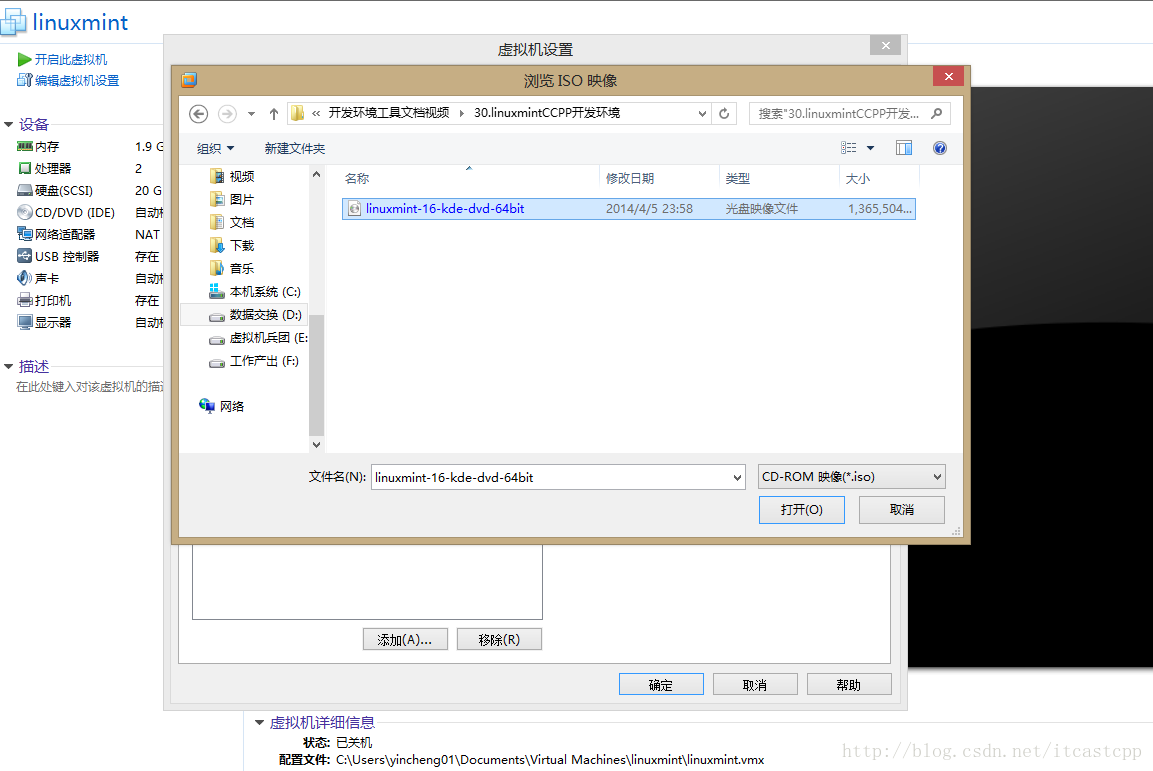The image size is (1153, 771).
Task: Go up one folder level
Action: 274,114
